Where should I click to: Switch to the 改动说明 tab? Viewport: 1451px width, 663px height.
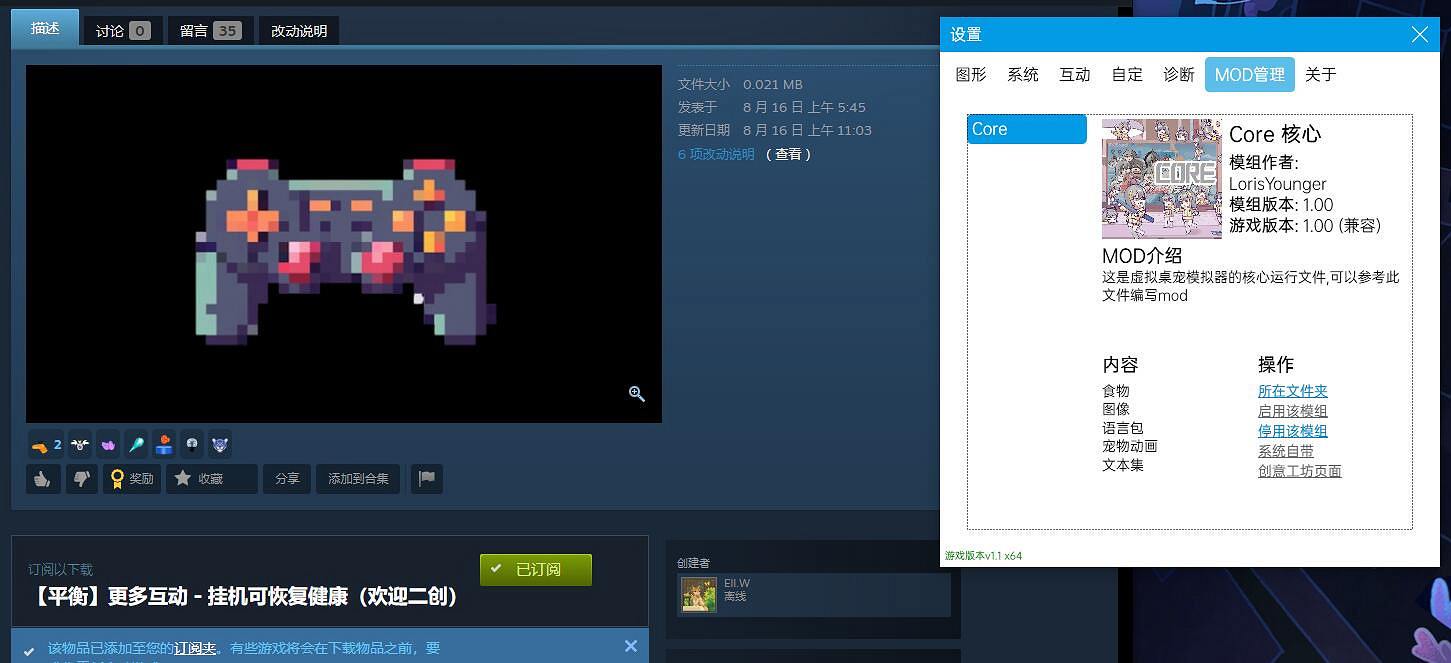(297, 31)
